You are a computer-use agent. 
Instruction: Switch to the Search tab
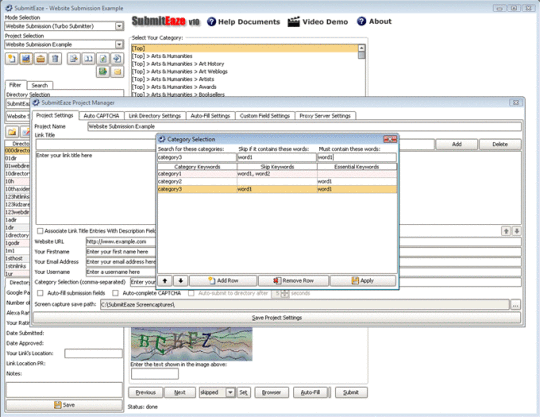click(40, 85)
